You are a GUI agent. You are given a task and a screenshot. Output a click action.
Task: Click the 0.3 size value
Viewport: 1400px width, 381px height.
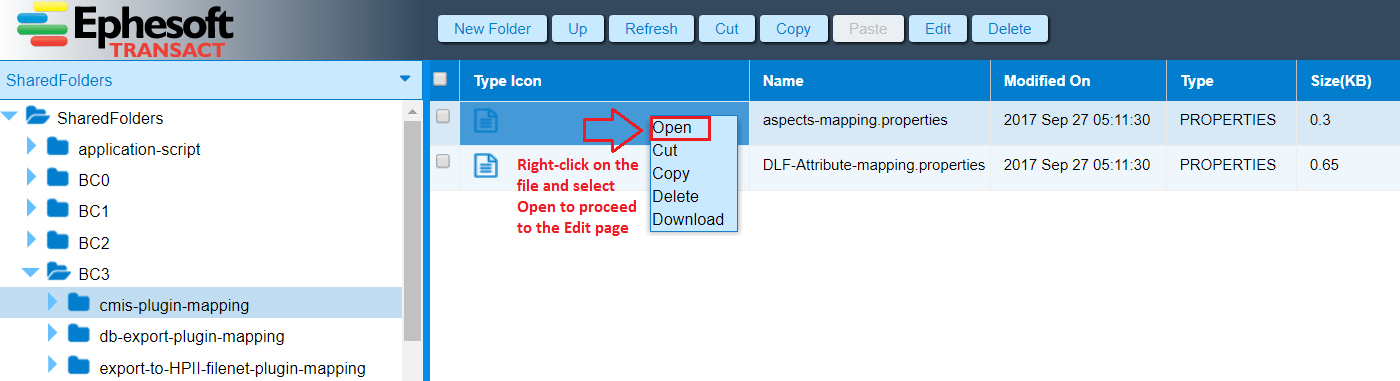[1320, 120]
